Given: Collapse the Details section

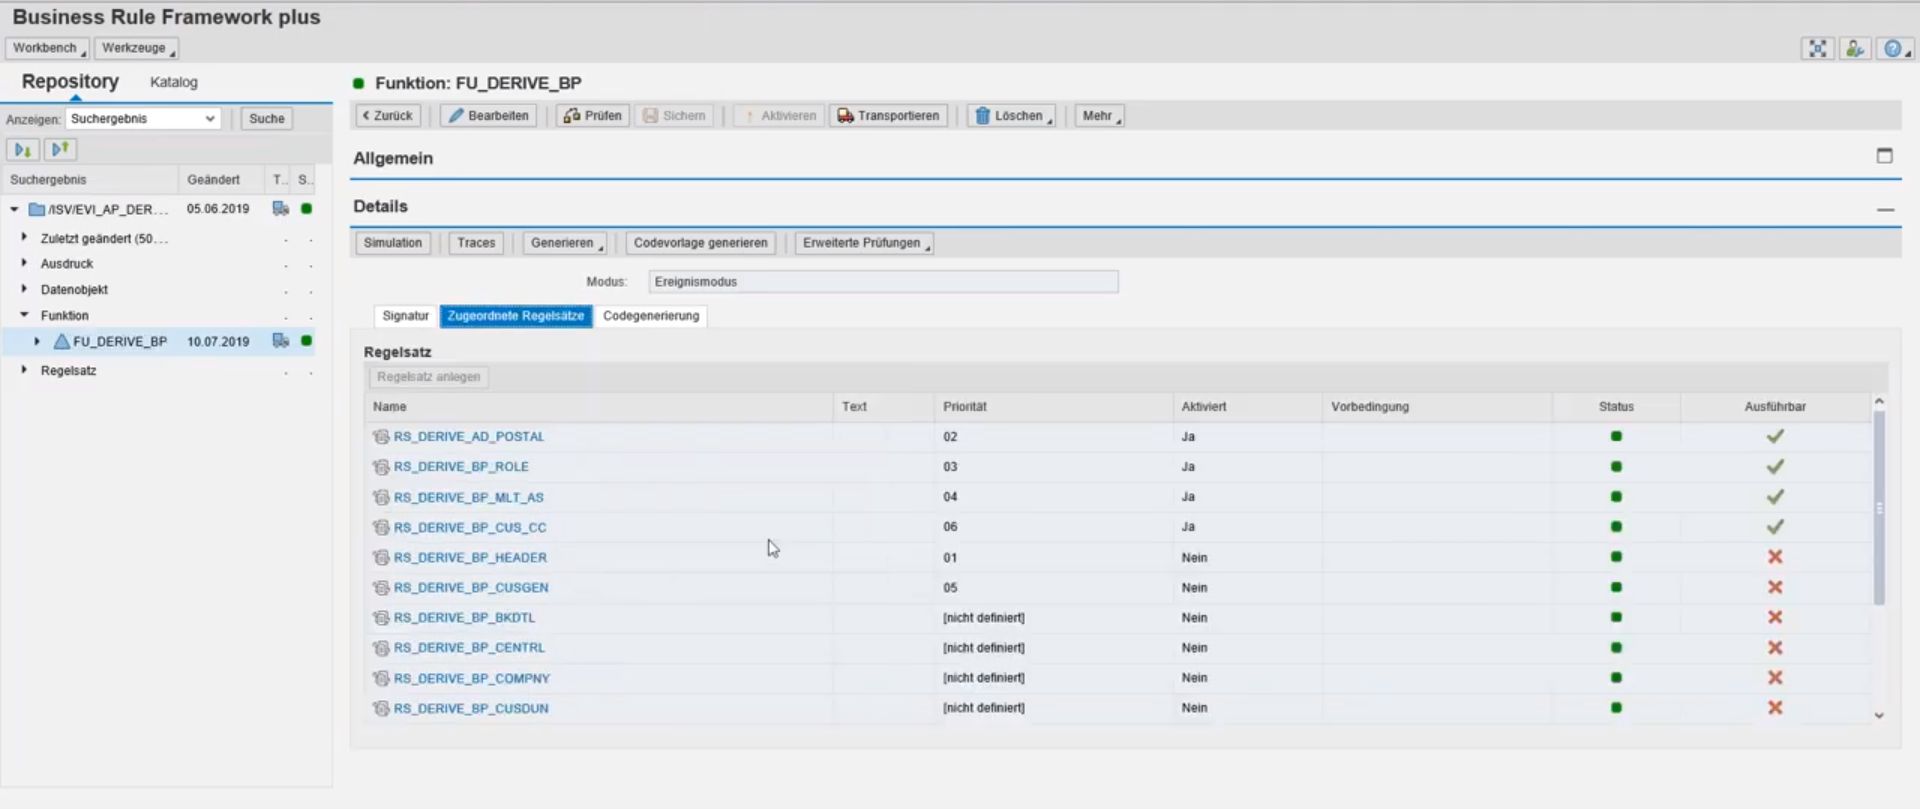Looking at the screenshot, I should [1885, 209].
